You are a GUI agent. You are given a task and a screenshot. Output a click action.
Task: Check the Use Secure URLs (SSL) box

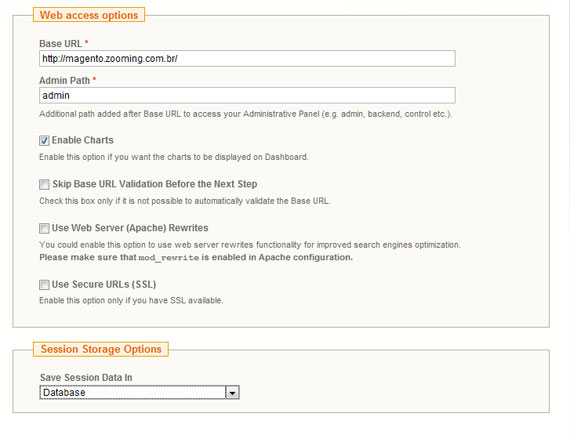click(44, 285)
